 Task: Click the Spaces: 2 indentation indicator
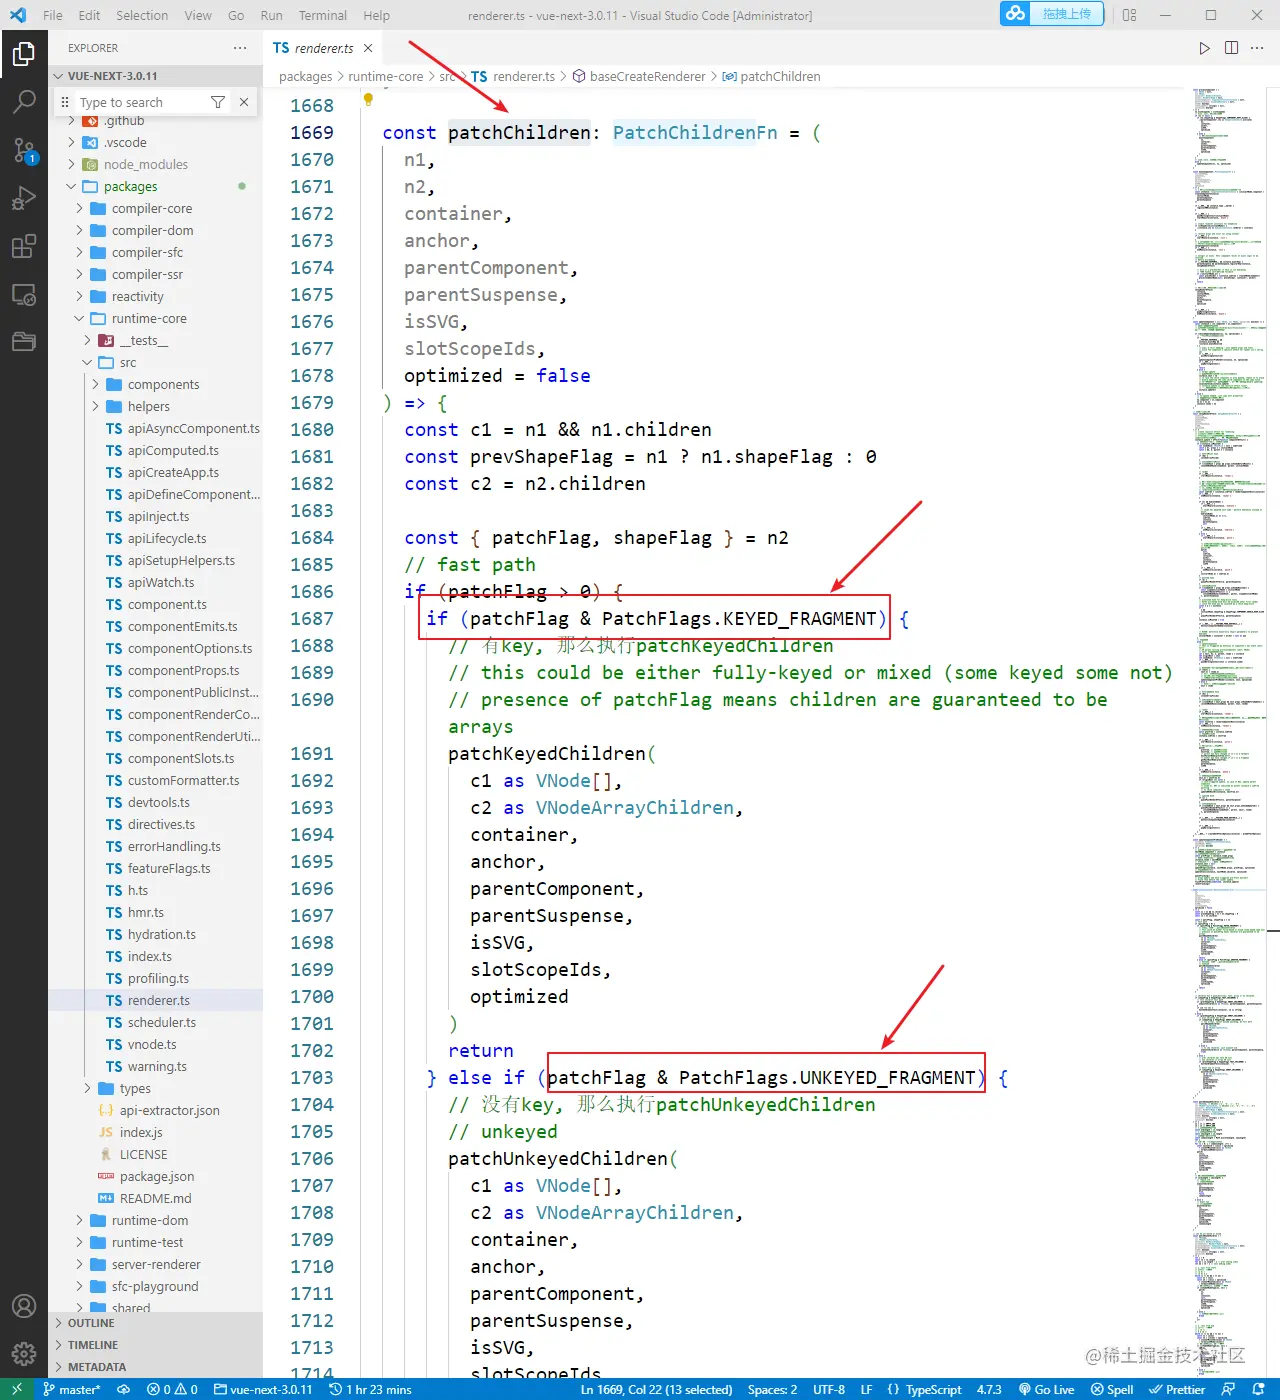tap(772, 1389)
